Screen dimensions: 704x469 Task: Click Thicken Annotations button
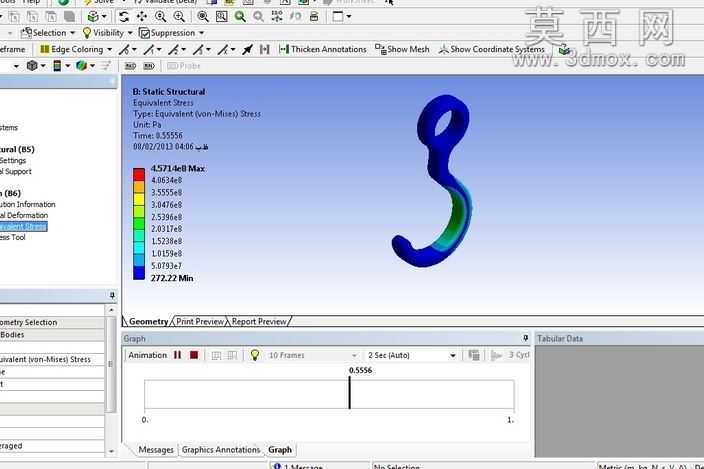click(323, 49)
